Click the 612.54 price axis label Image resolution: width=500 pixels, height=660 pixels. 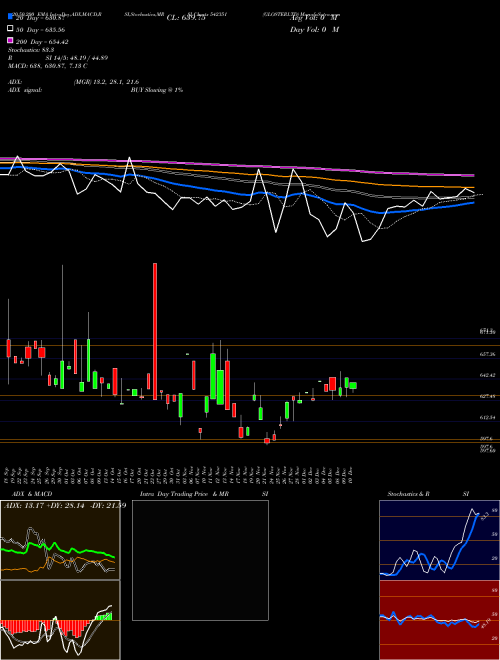(x=487, y=418)
